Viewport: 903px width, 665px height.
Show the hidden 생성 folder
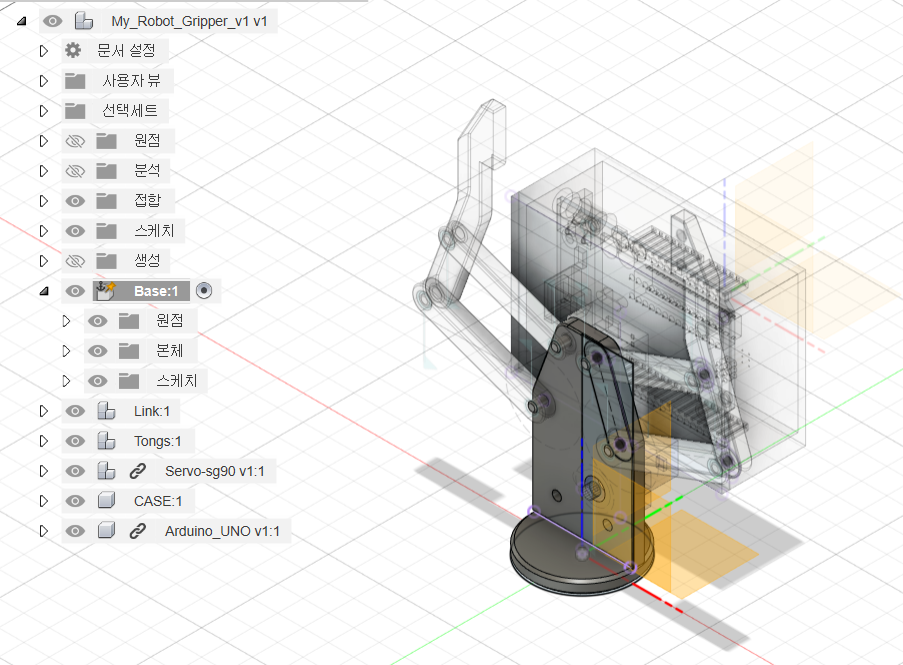(x=75, y=261)
